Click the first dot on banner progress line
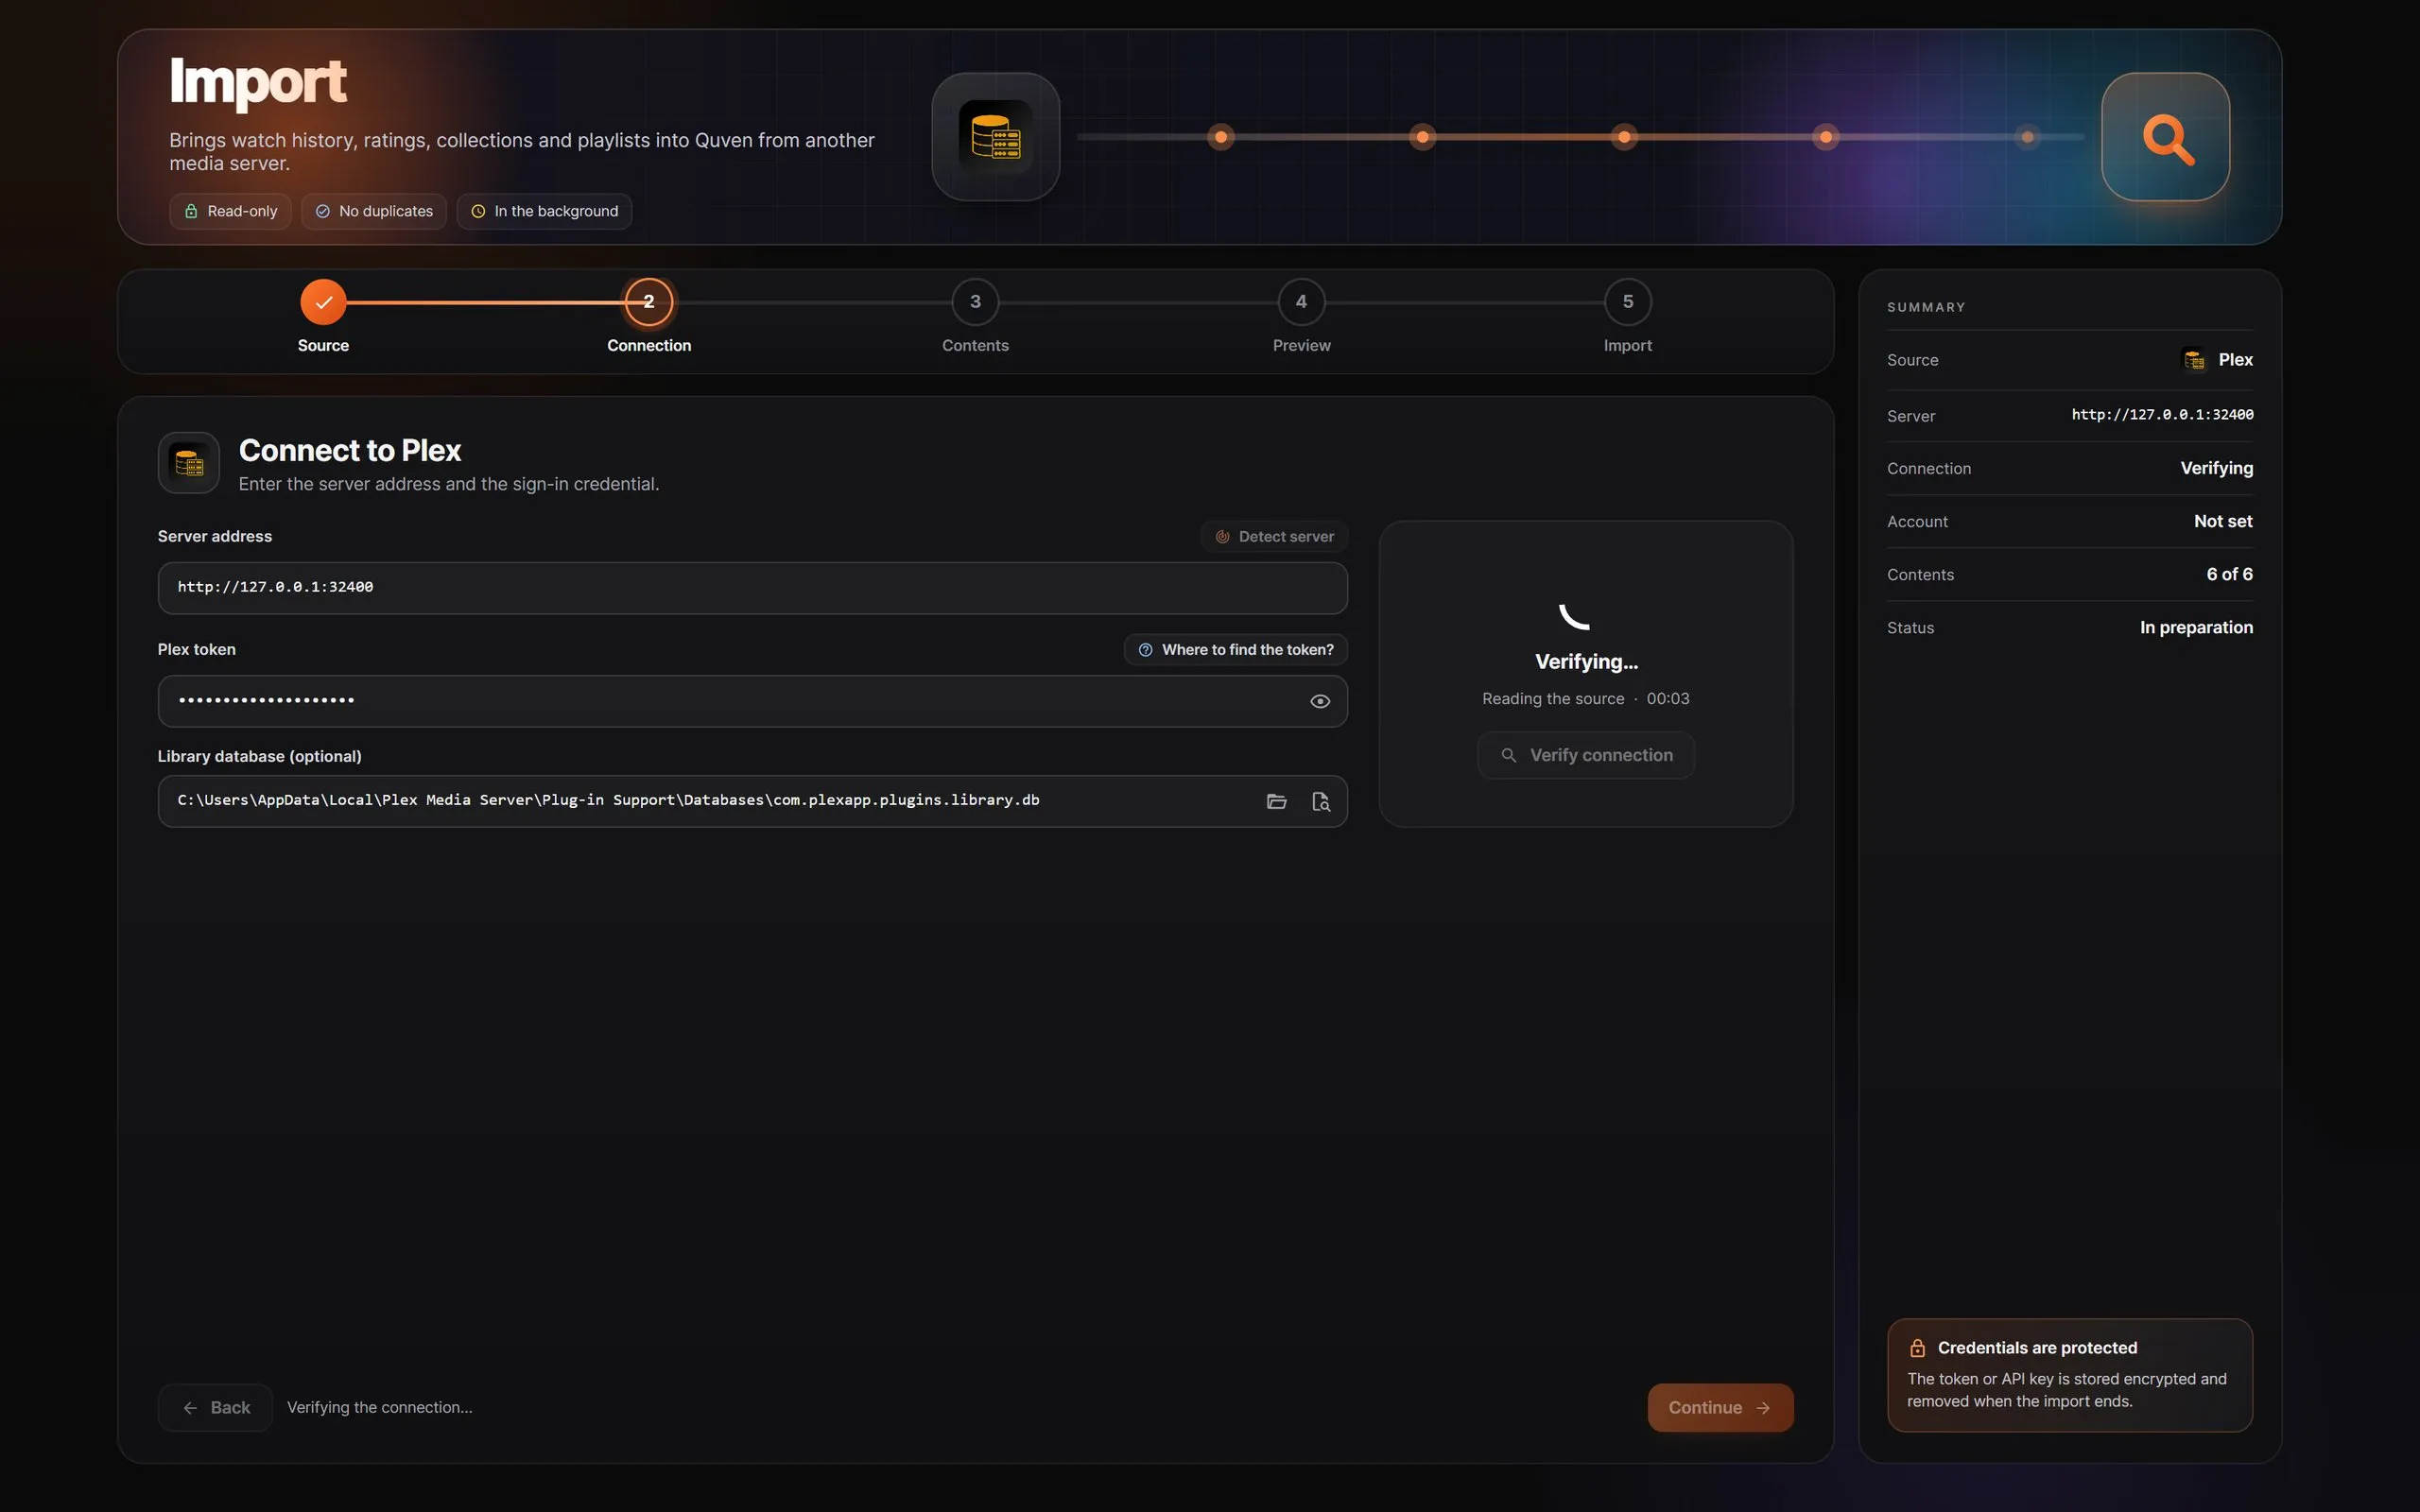Screen dimensions: 2420x1512 point(1221,137)
